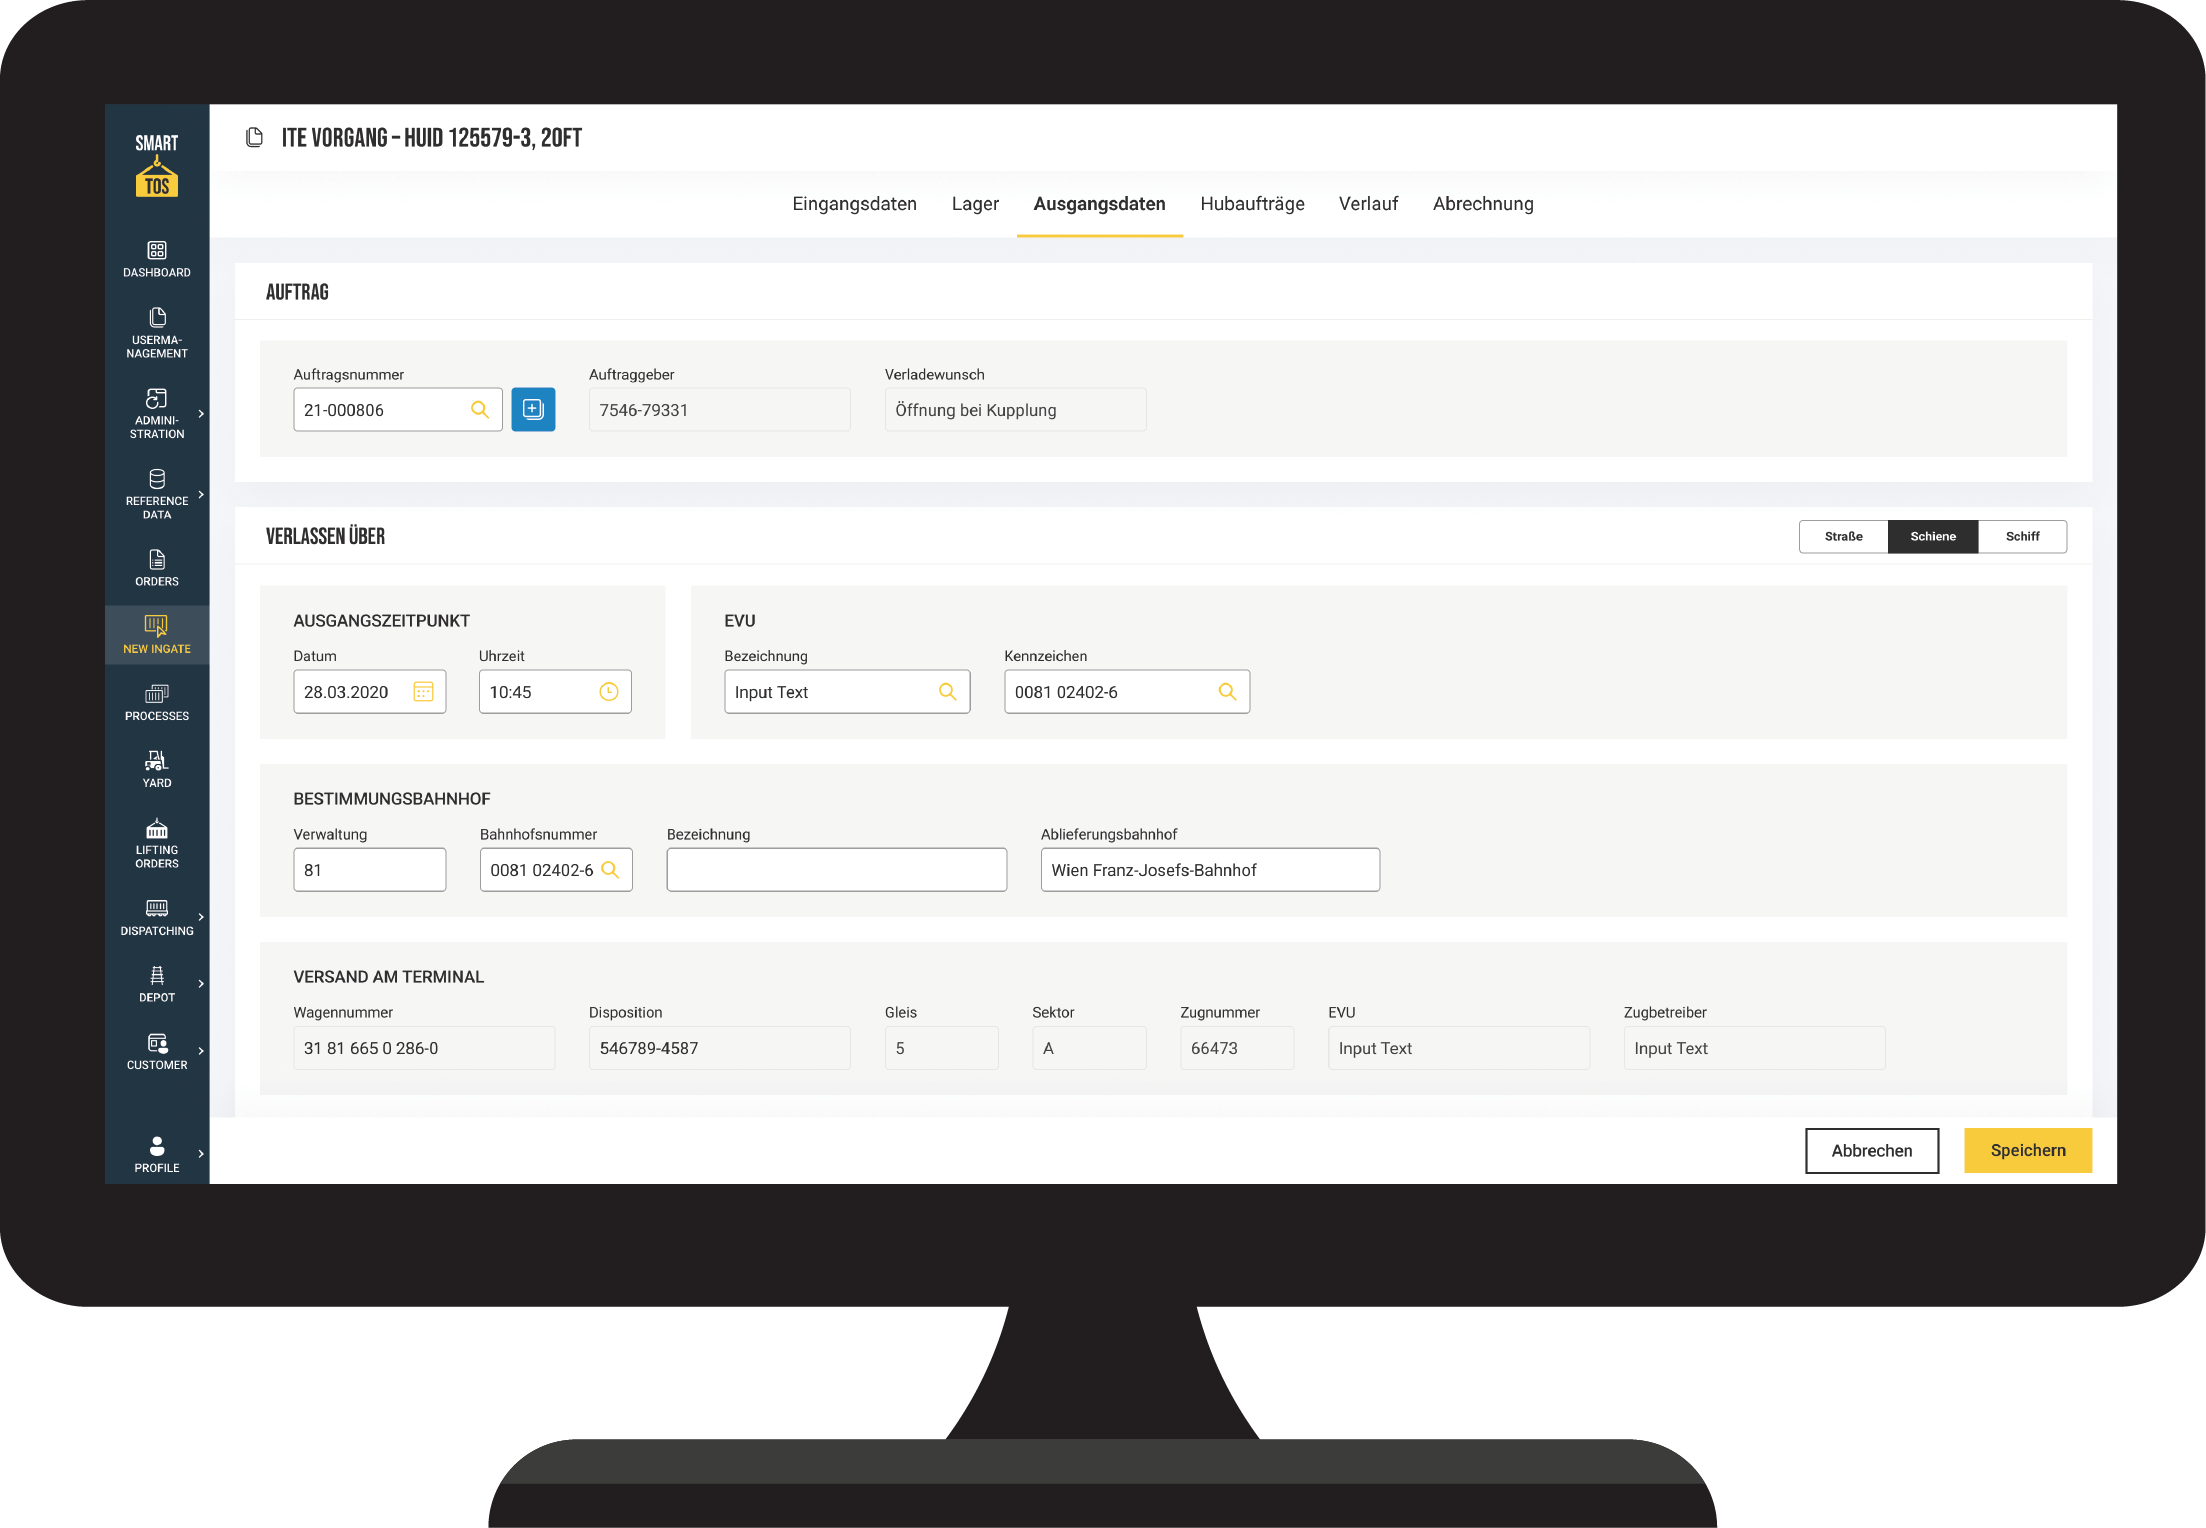Viewport: 2206px width, 1528px height.
Task: Open the Uhrzeit clock picker
Action: (x=609, y=692)
